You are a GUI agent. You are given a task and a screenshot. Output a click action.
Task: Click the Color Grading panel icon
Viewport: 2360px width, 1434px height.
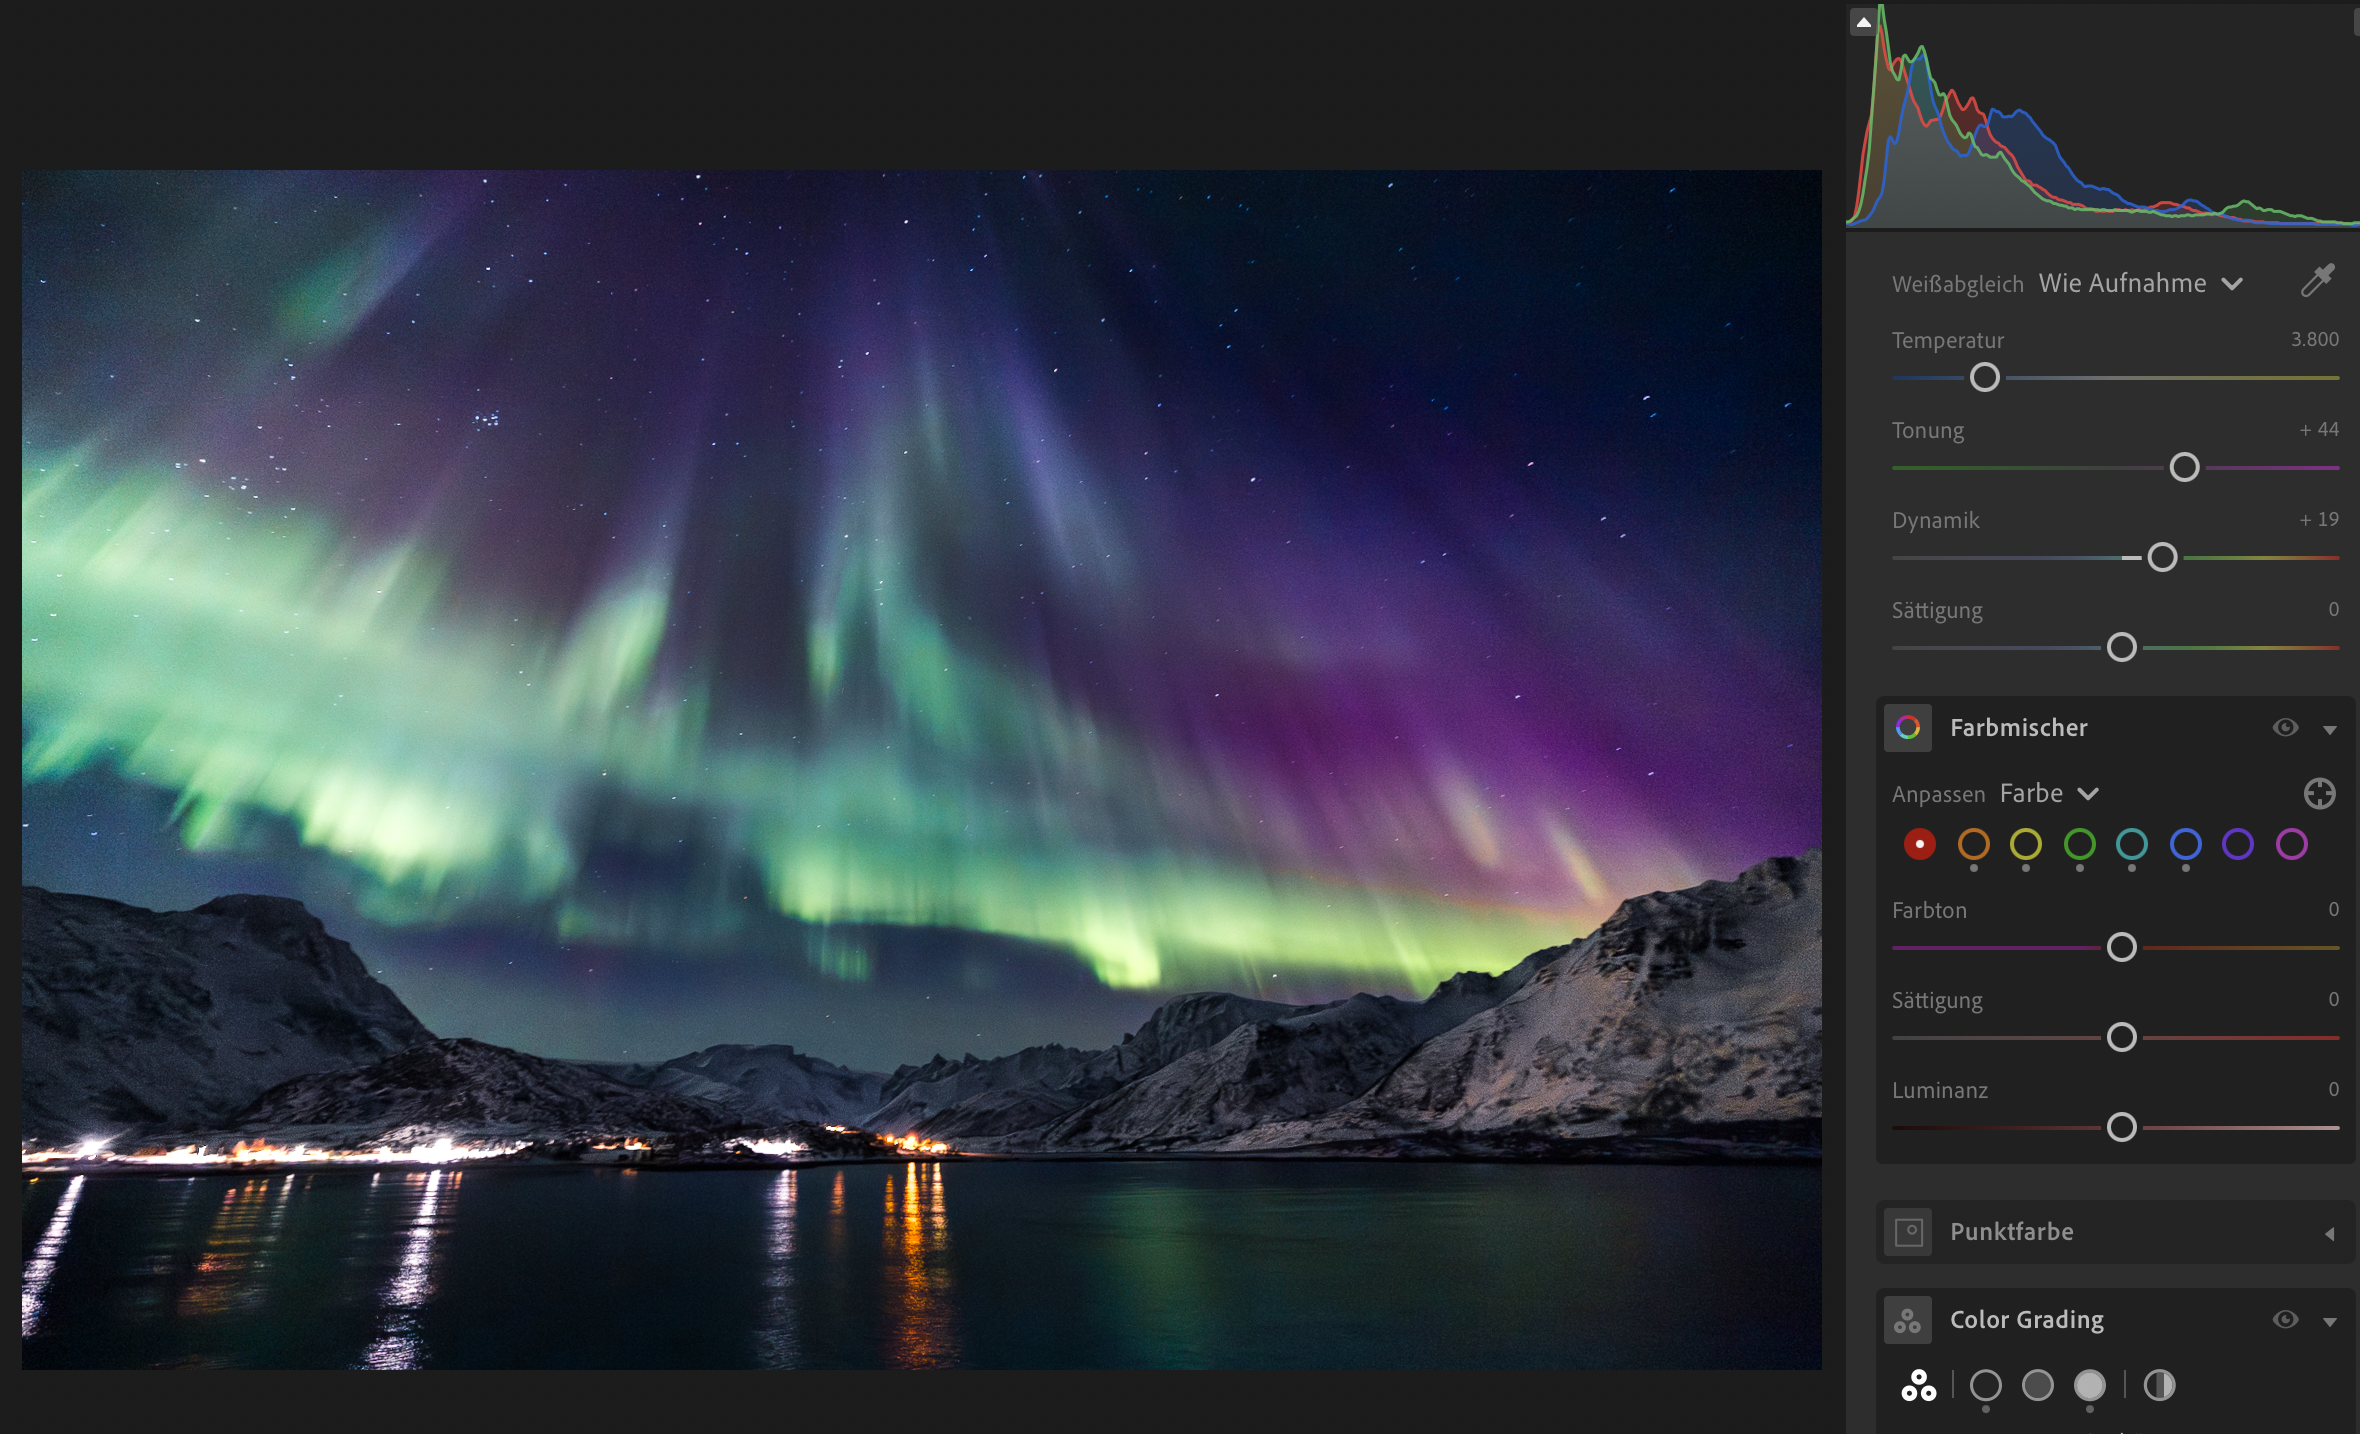[x=1908, y=1320]
